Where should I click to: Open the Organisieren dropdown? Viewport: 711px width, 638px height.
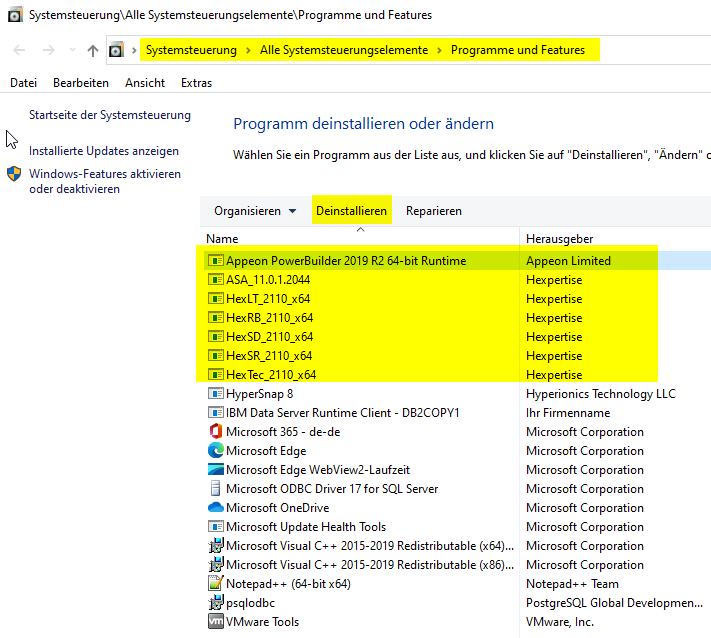point(255,211)
